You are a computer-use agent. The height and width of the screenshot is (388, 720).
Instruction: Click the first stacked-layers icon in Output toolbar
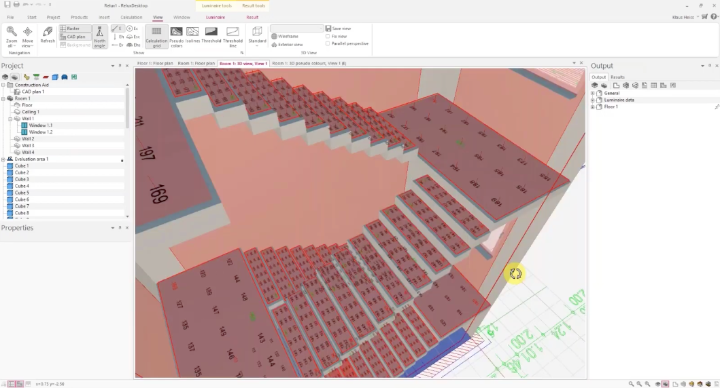click(595, 85)
